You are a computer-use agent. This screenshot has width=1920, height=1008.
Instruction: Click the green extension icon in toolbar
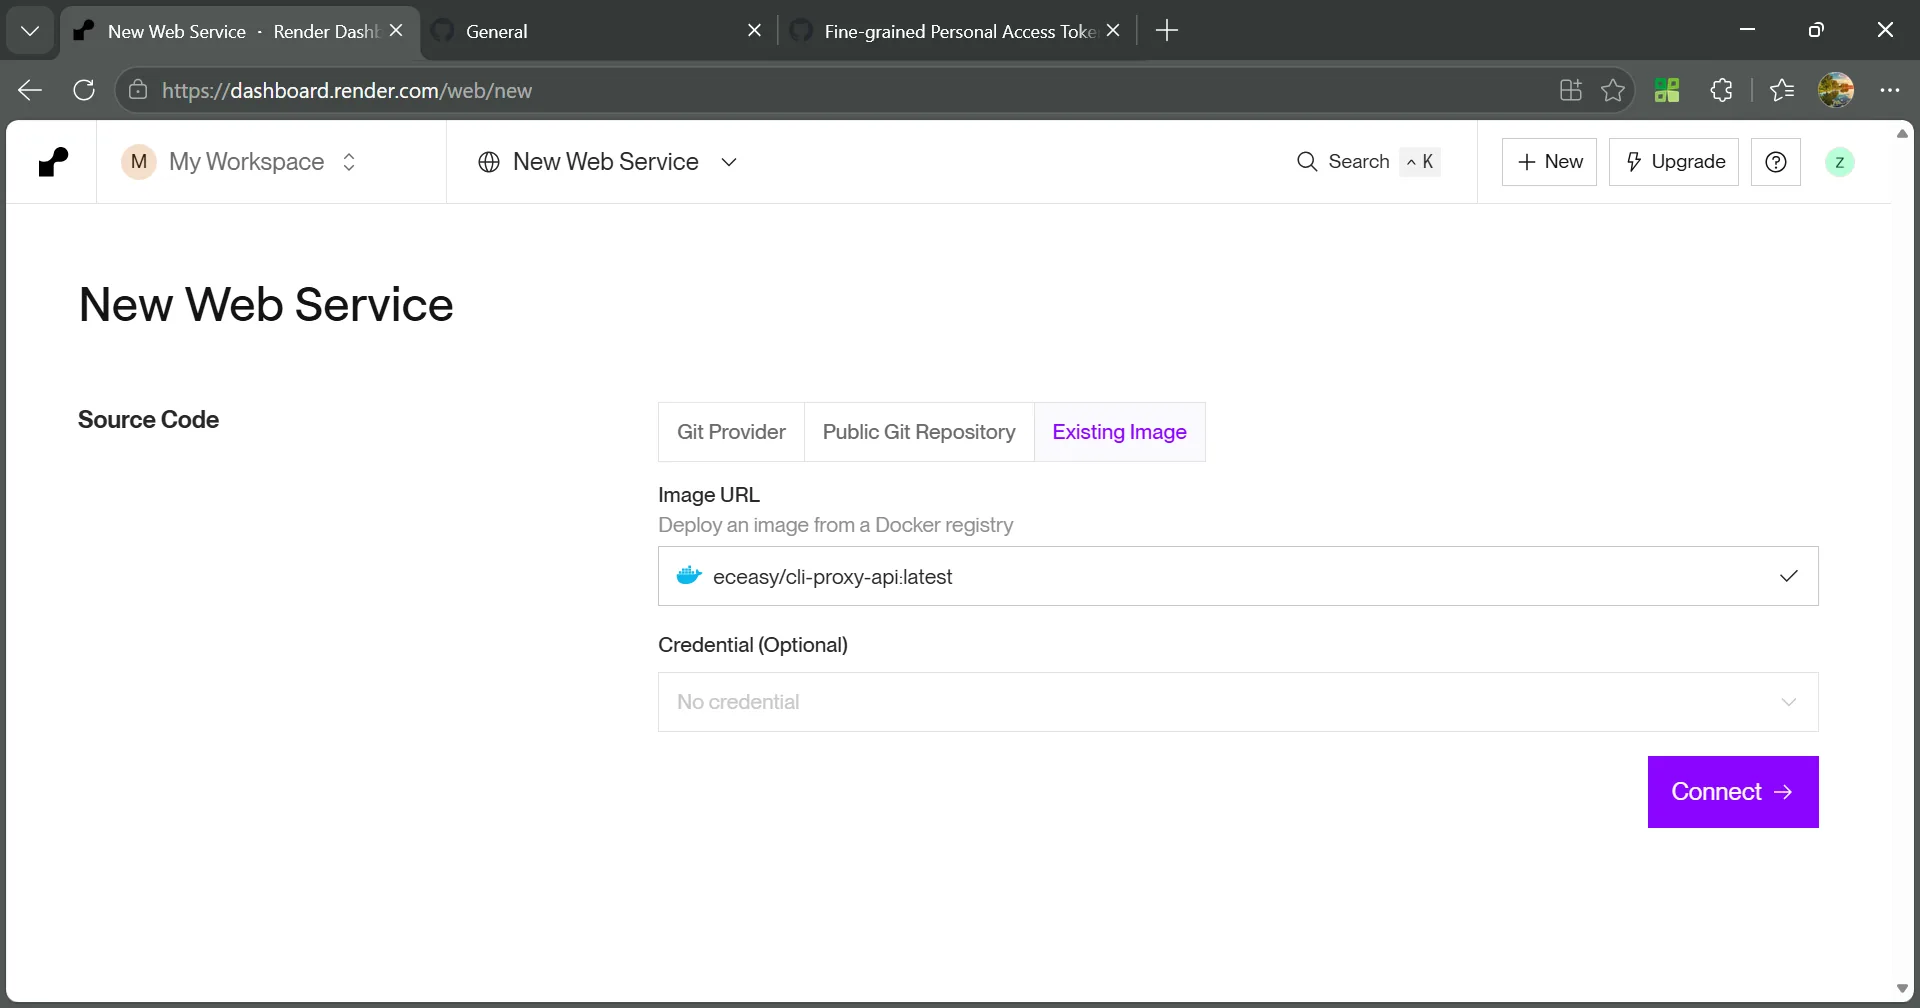(1667, 91)
